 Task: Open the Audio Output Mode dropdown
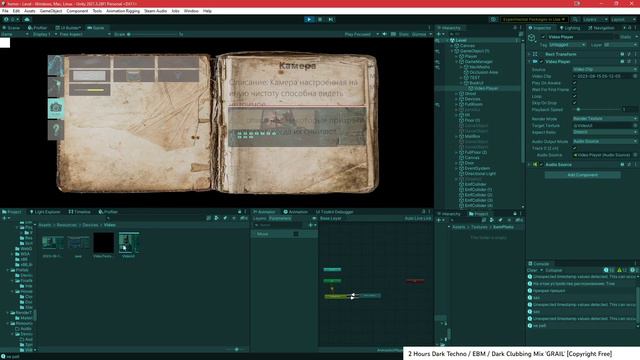(605, 141)
